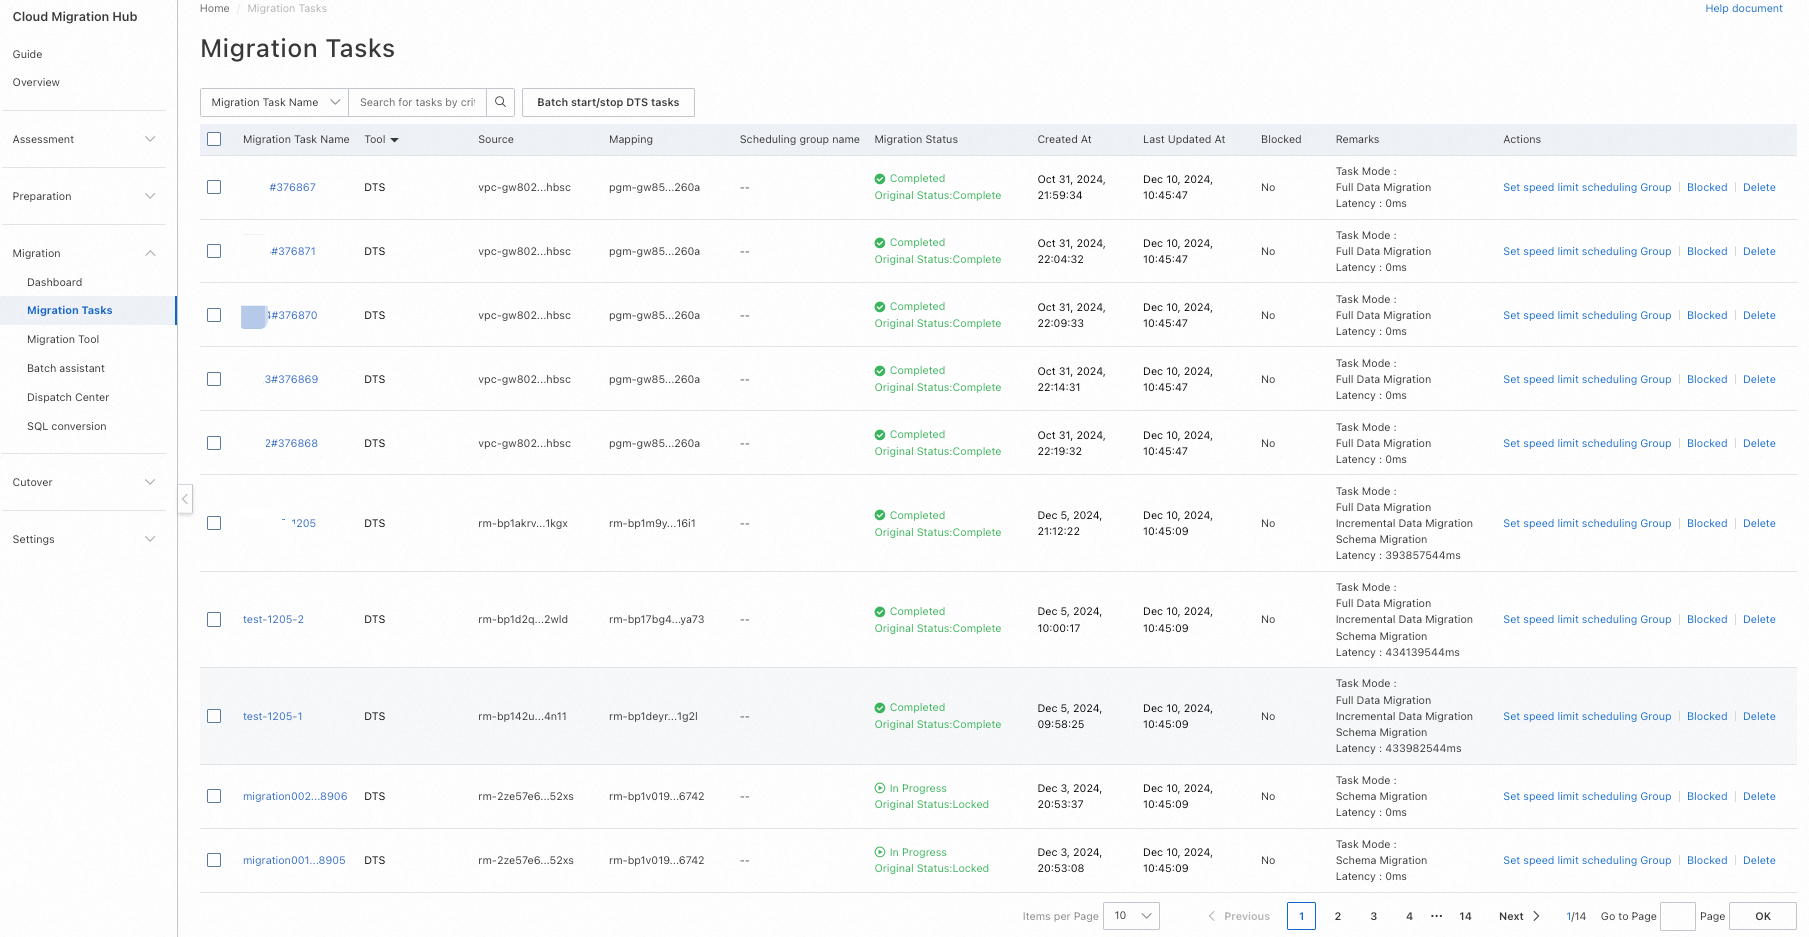
Task: Click Home in the breadcrumb
Action: click(x=214, y=8)
